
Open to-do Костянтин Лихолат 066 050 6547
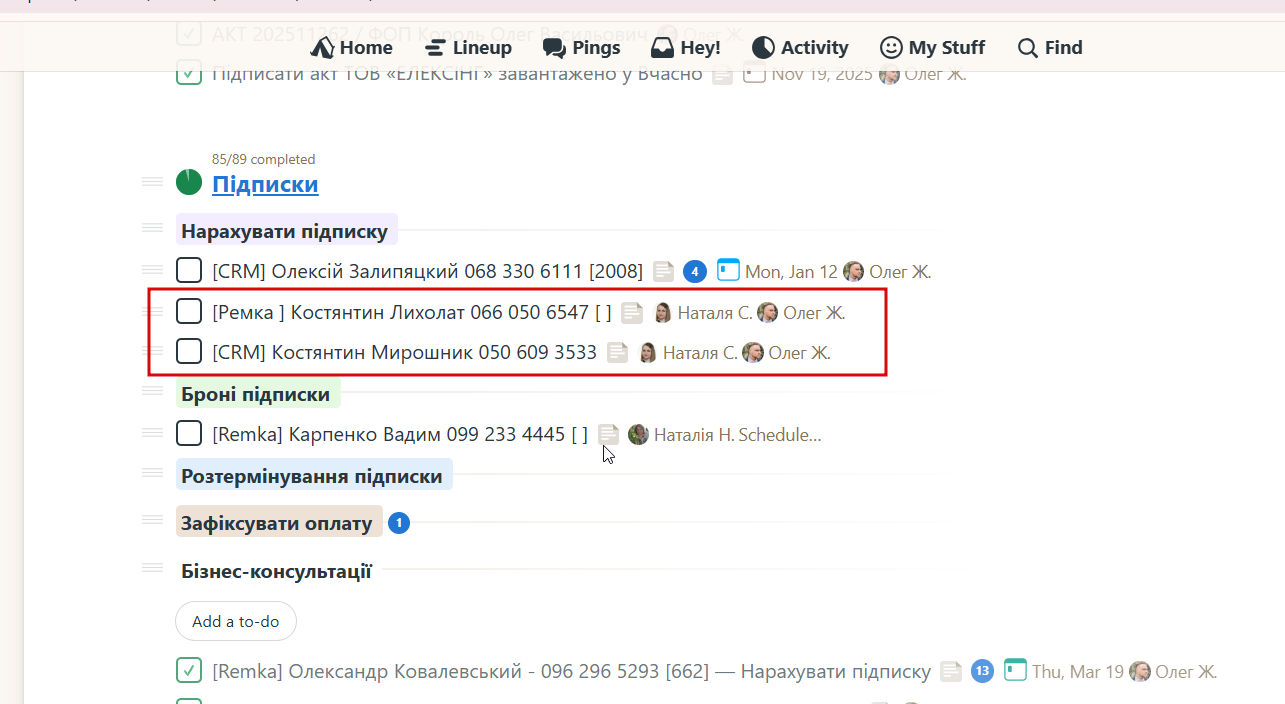pyautogui.click(x=412, y=312)
